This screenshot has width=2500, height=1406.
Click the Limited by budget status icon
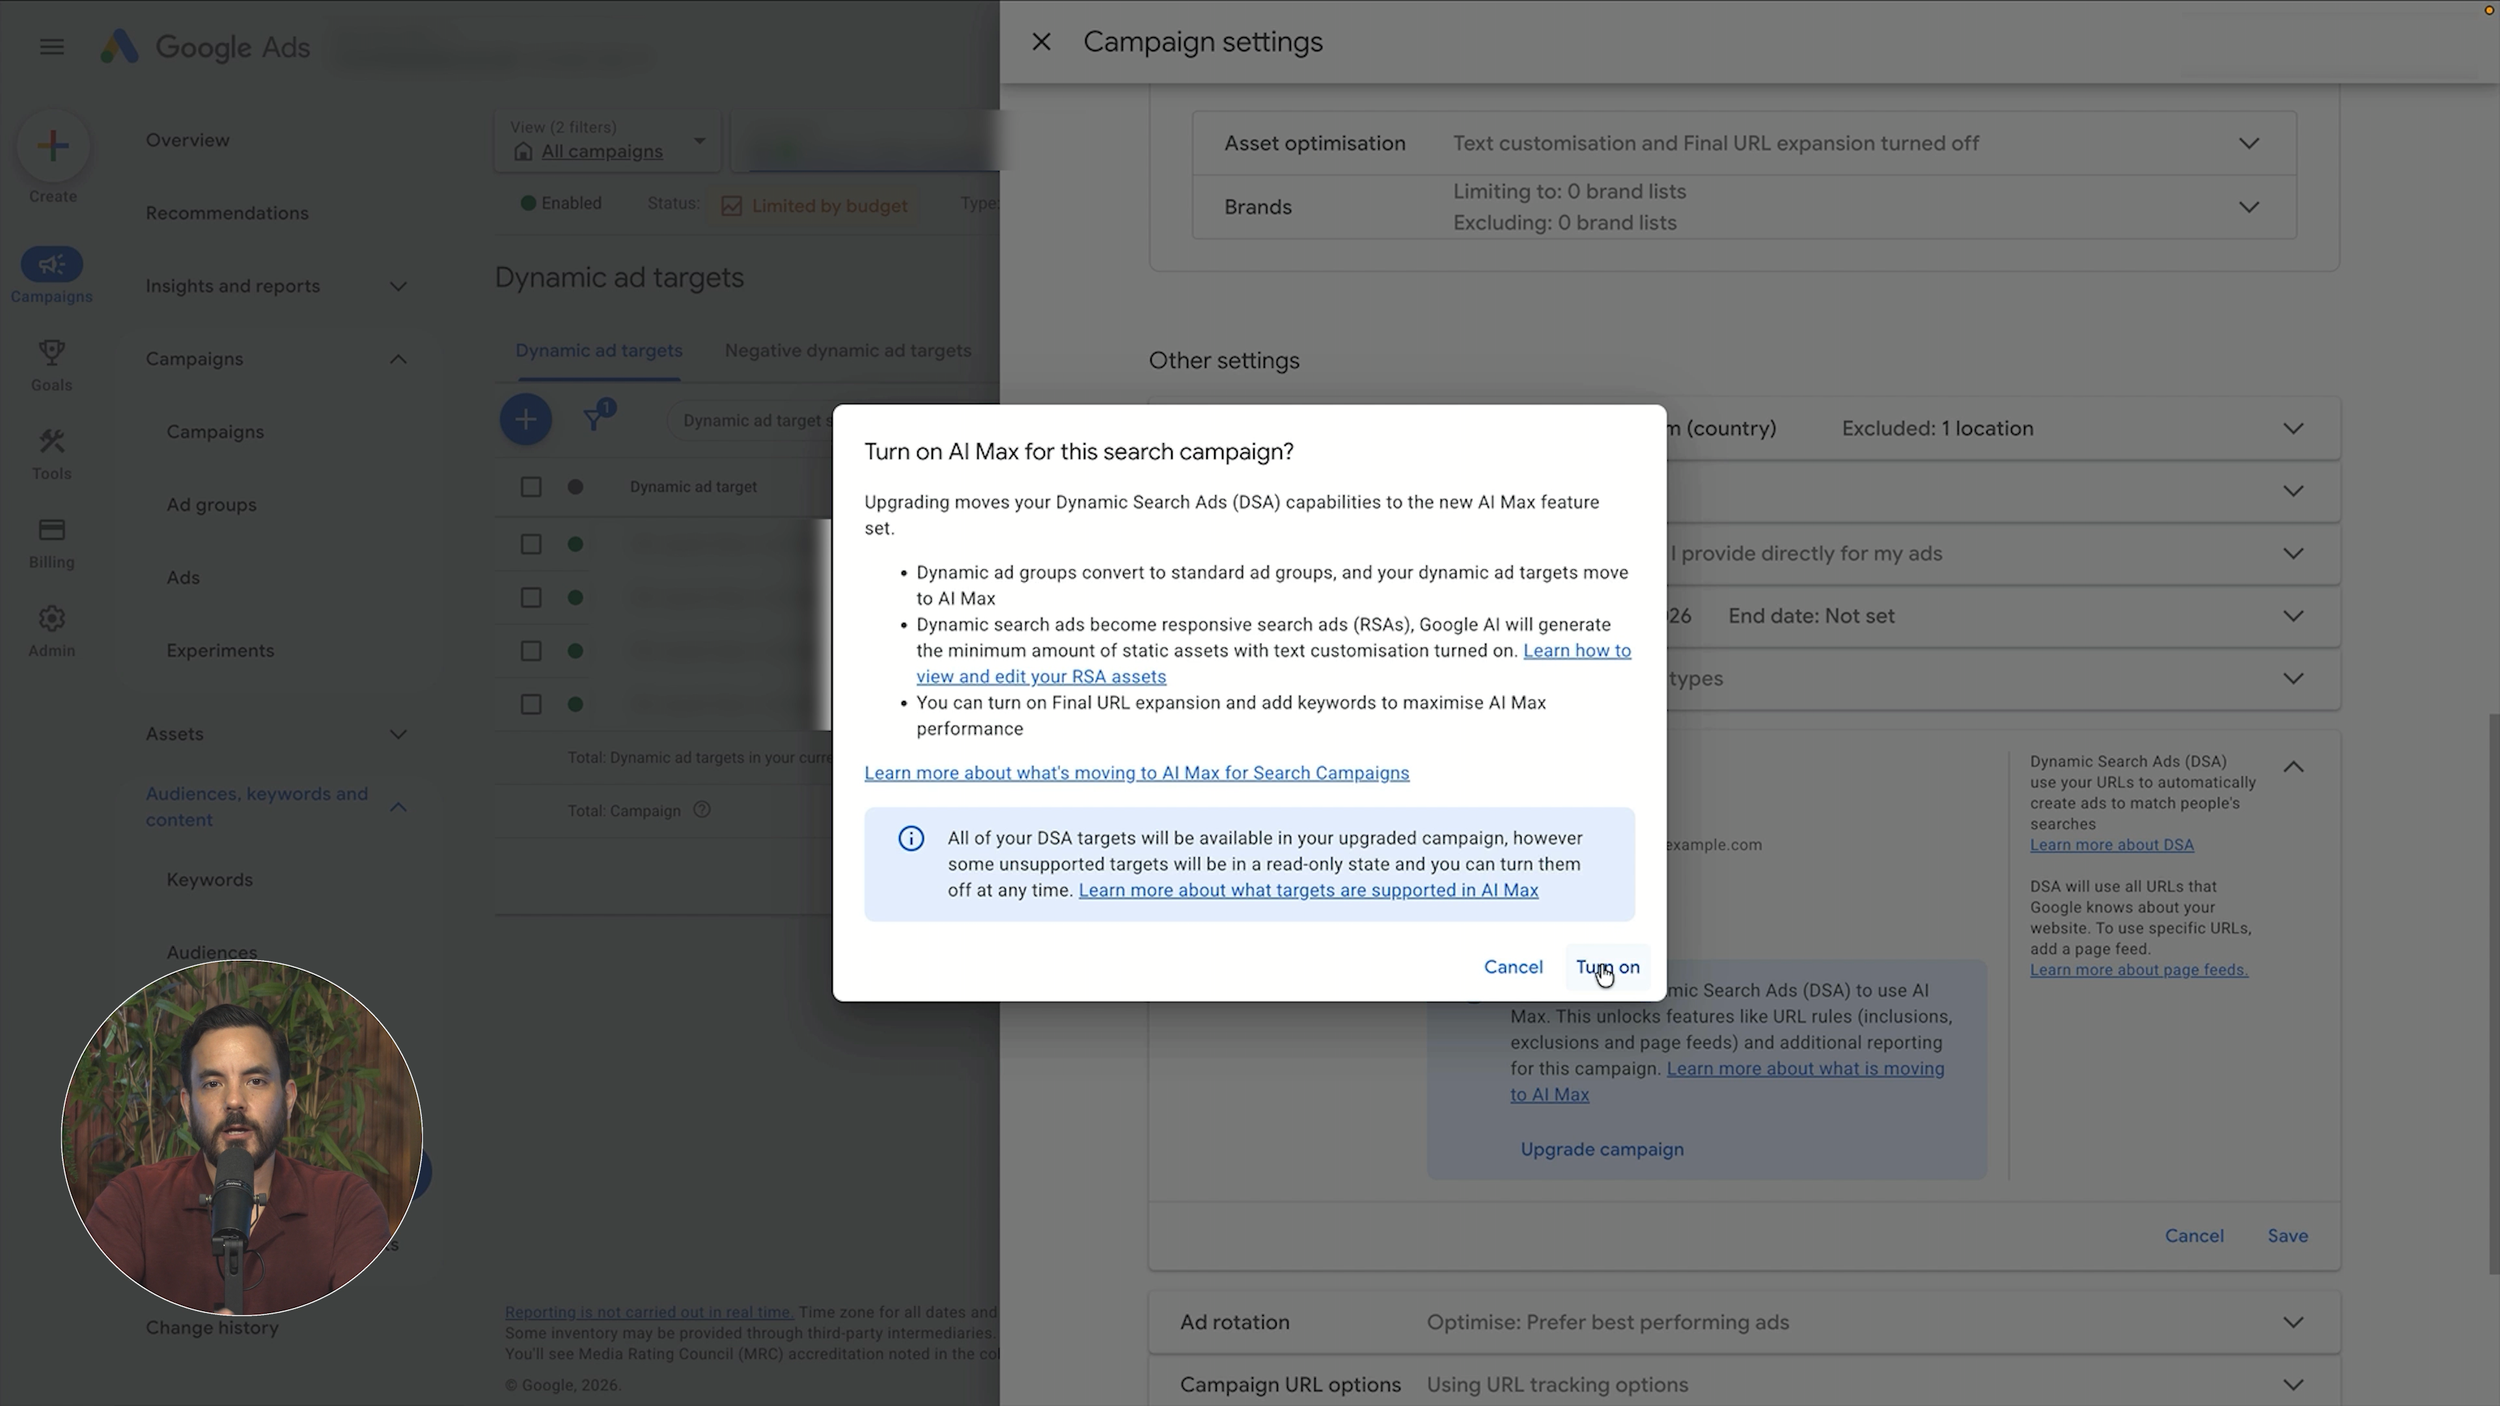pyautogui.click(x=732, y=206)
